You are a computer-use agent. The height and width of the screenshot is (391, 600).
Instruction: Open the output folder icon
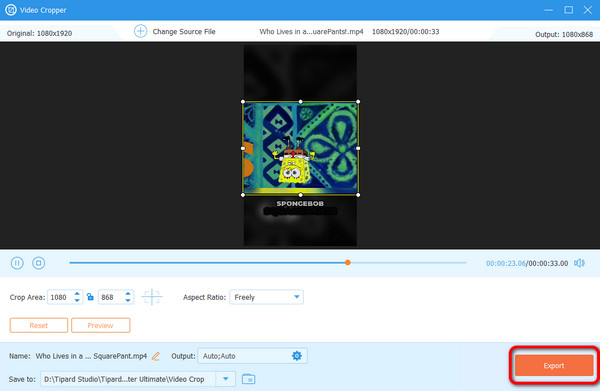pyautogui.click(x=249, y=379)
